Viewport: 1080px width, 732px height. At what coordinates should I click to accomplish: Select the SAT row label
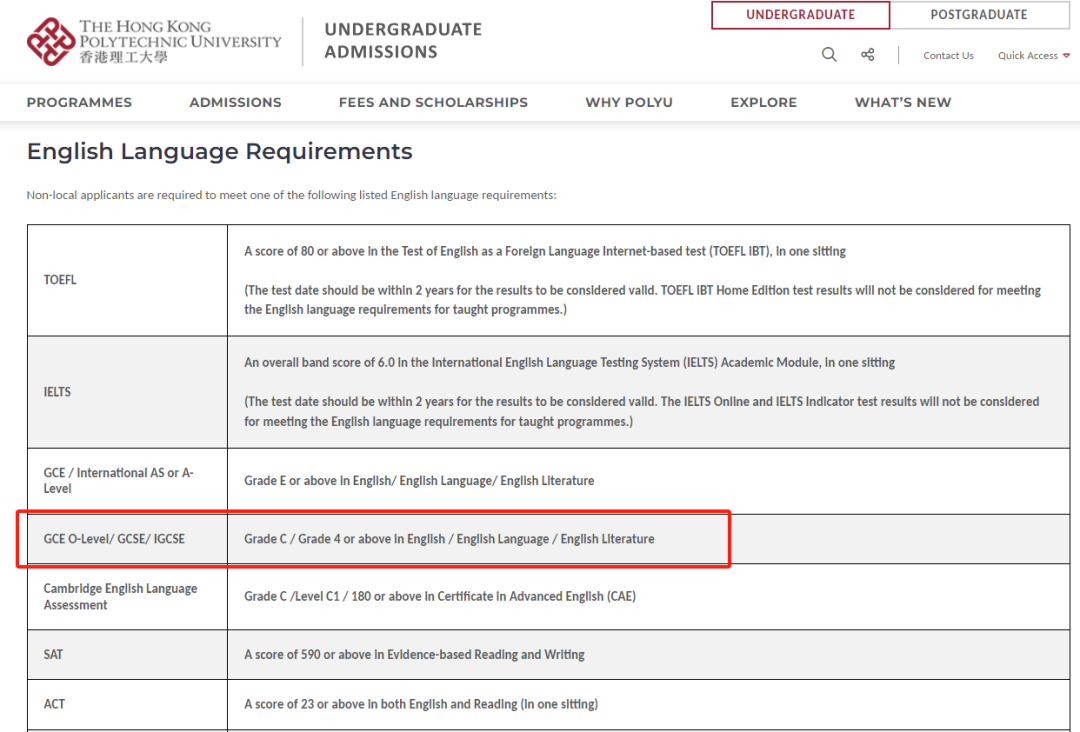(x=53, y=654)
